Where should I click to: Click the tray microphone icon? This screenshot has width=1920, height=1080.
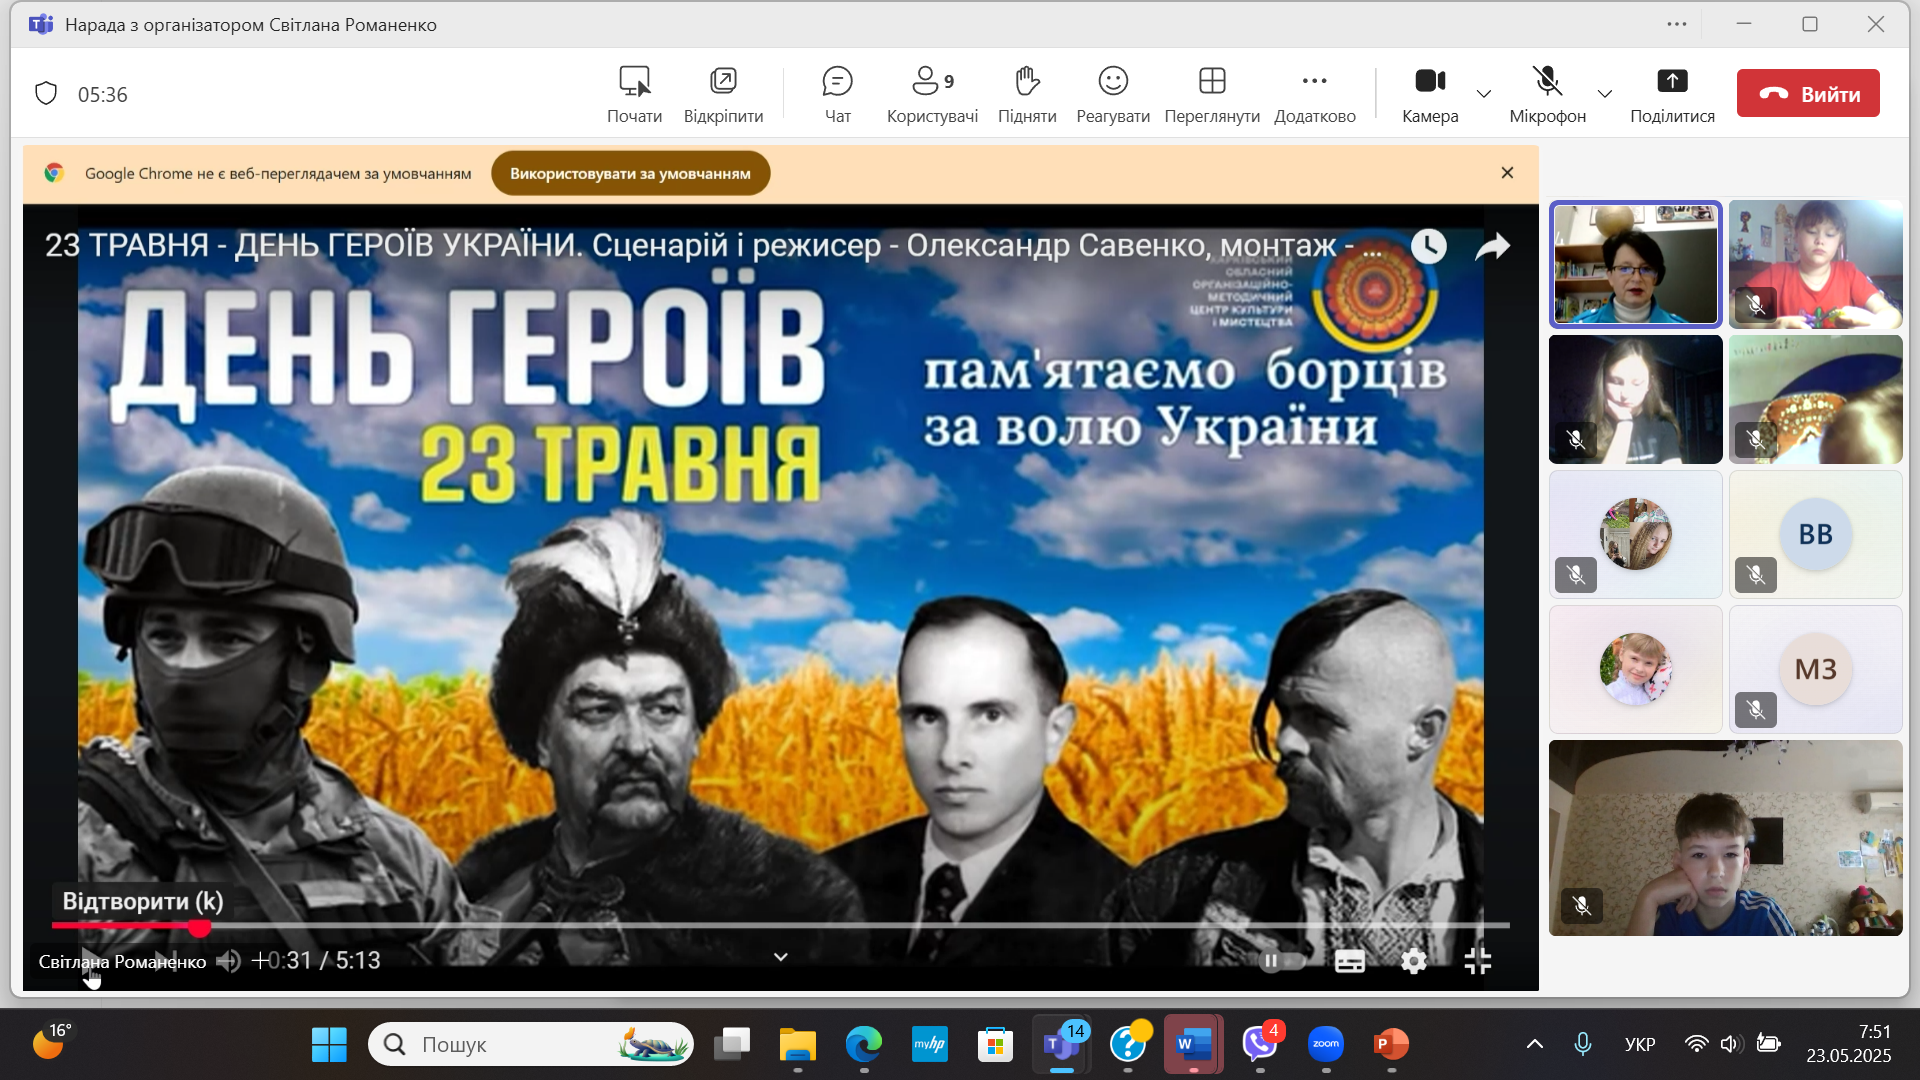coord(1582,1045)
